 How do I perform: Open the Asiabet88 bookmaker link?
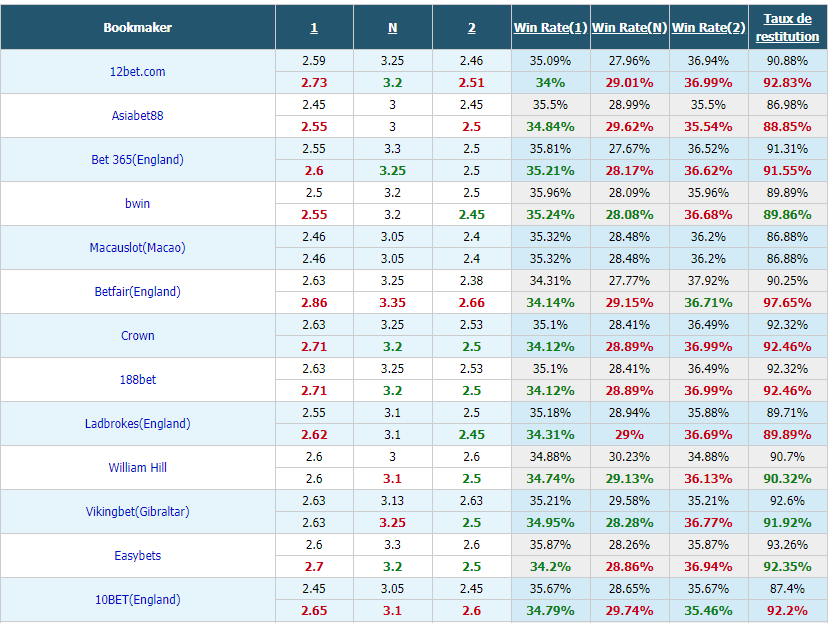coord(137,115)
